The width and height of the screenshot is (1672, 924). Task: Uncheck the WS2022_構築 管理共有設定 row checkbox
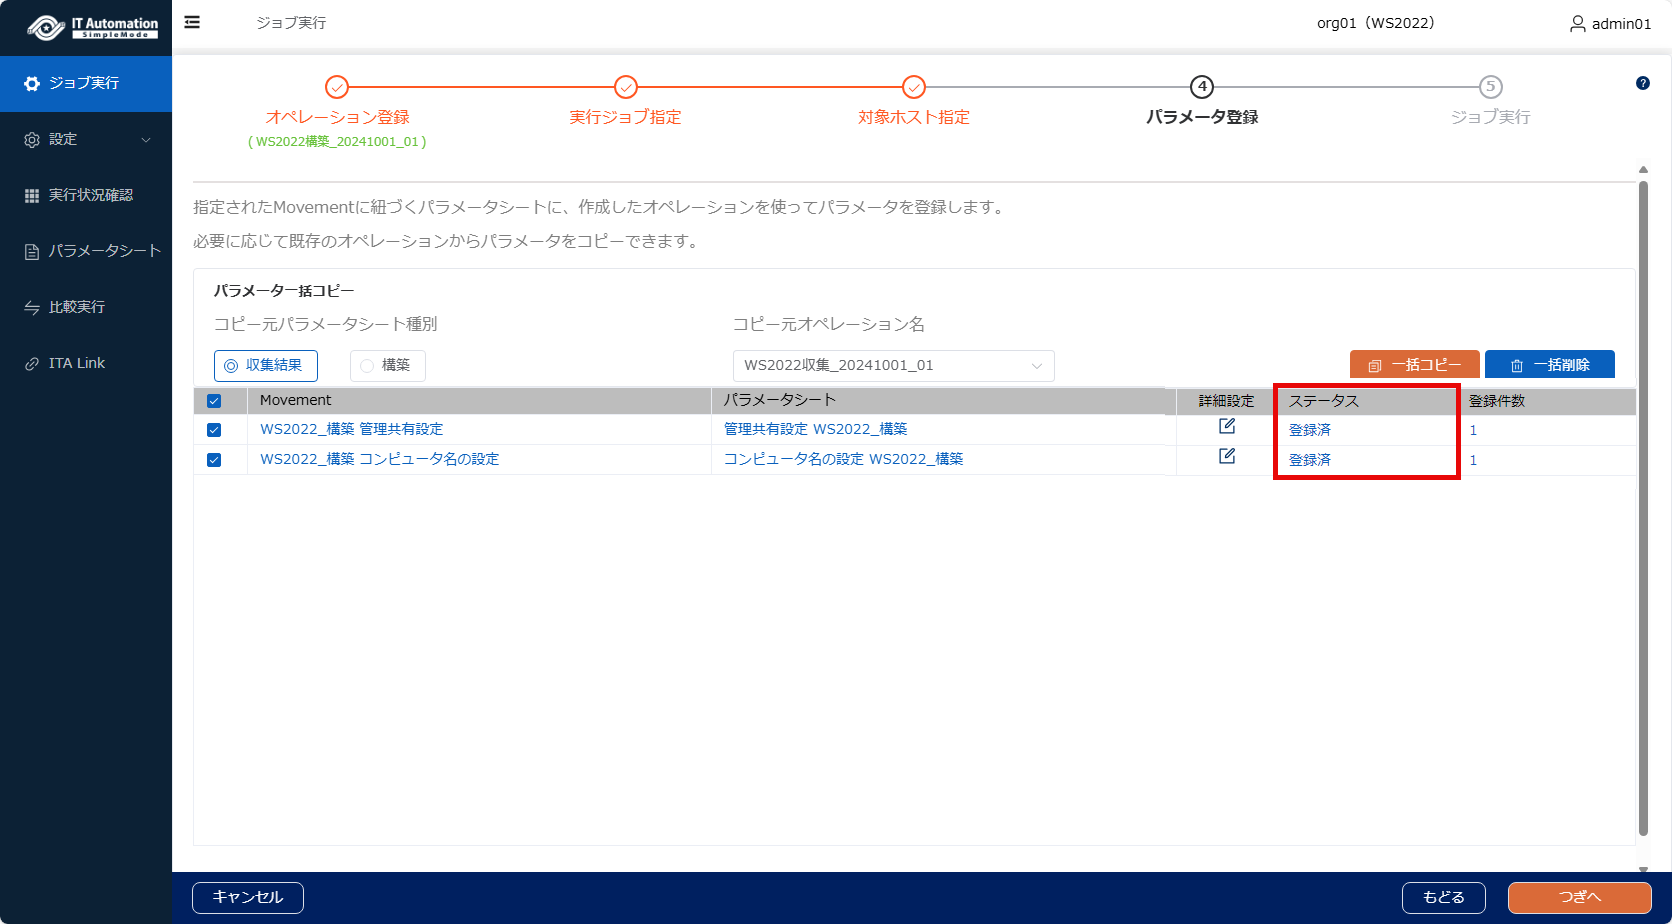point(214,430)
